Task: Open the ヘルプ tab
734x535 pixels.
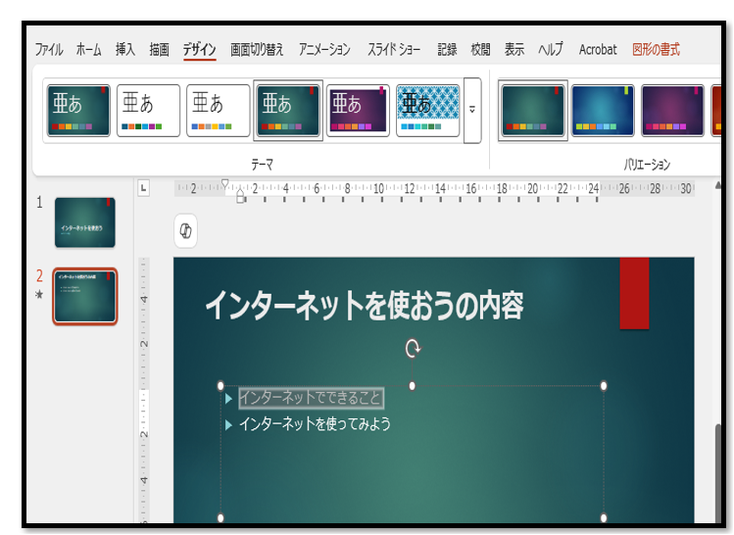Action: pos(550,49)
